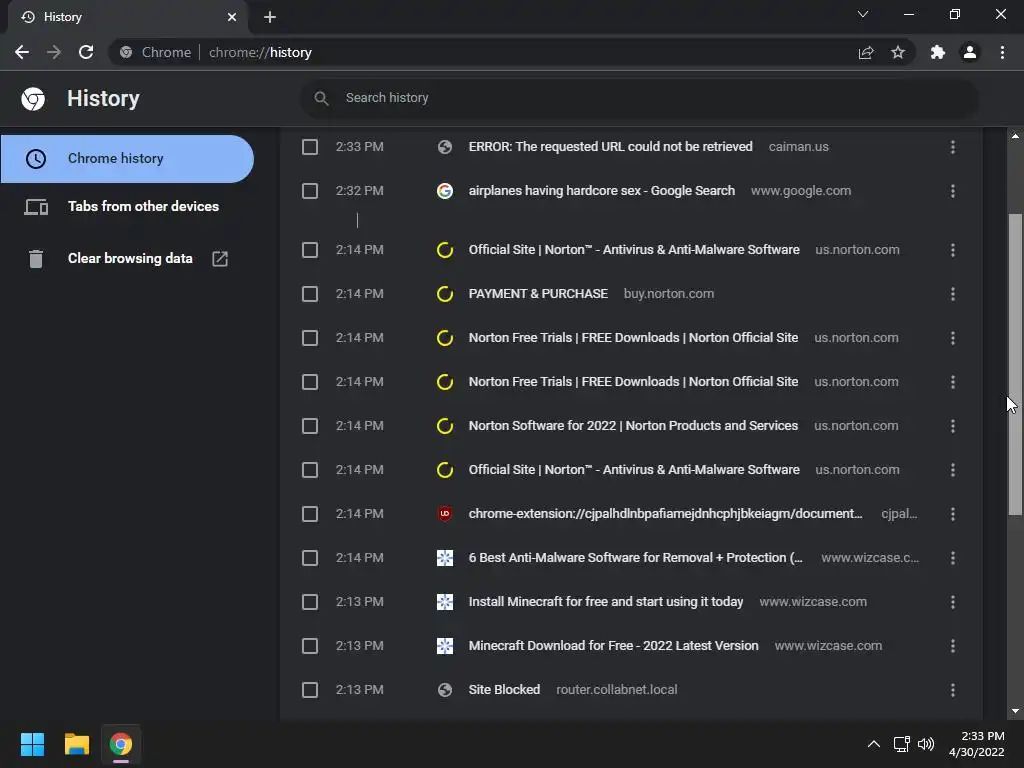Viewport: 1024px width, 768px height.
Task: Select the History browser tab
Action: point(128,17)
